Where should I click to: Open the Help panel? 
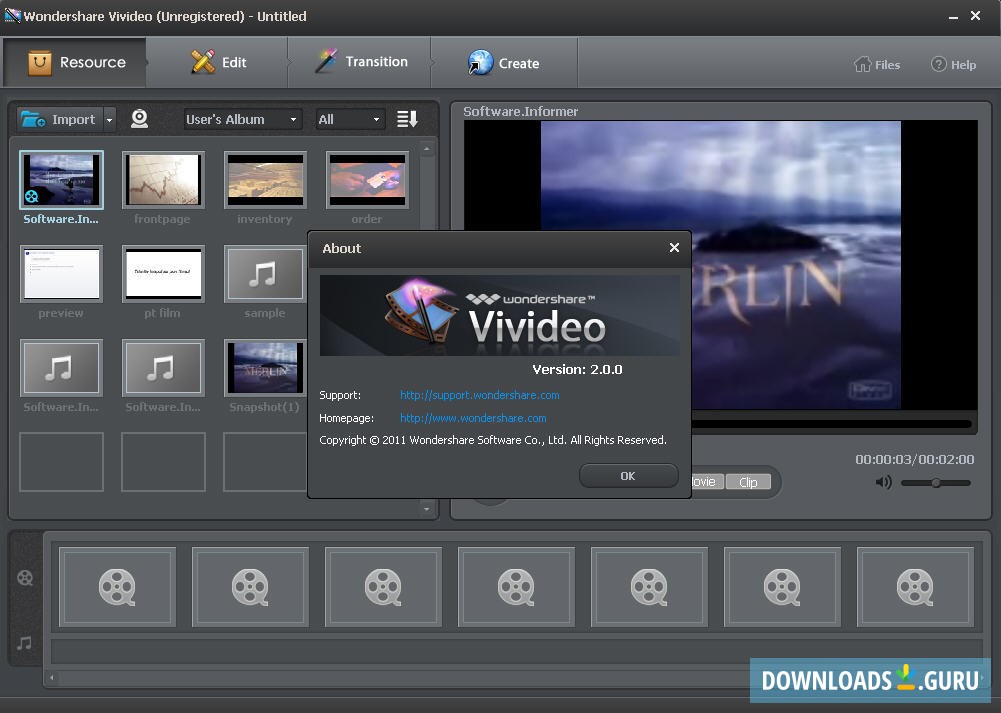tap(953, 64)
